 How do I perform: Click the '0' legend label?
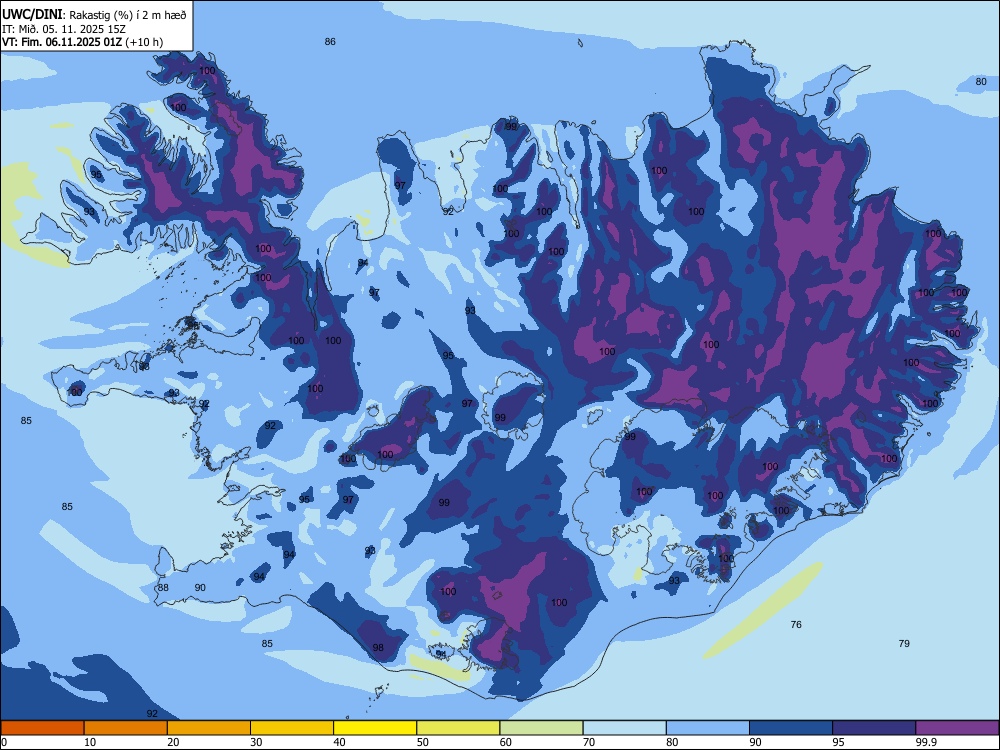click(x=4, y=742)
